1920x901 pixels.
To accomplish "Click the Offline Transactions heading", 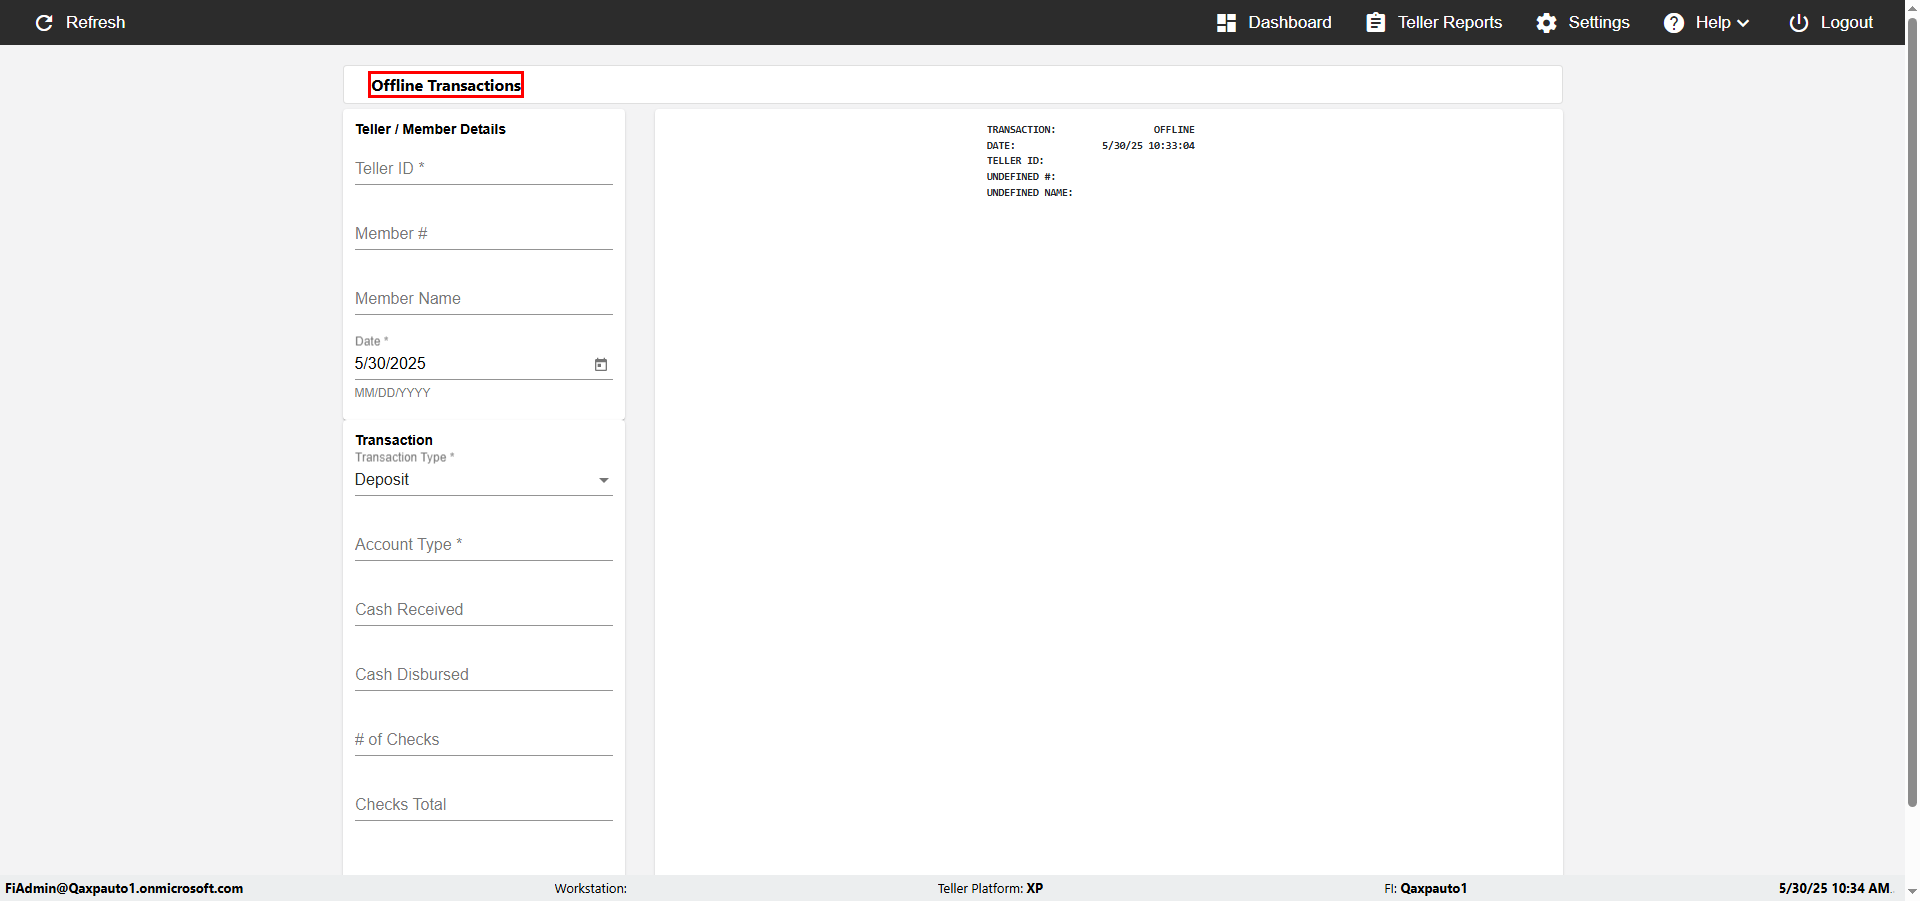I will tap(446, 85).
